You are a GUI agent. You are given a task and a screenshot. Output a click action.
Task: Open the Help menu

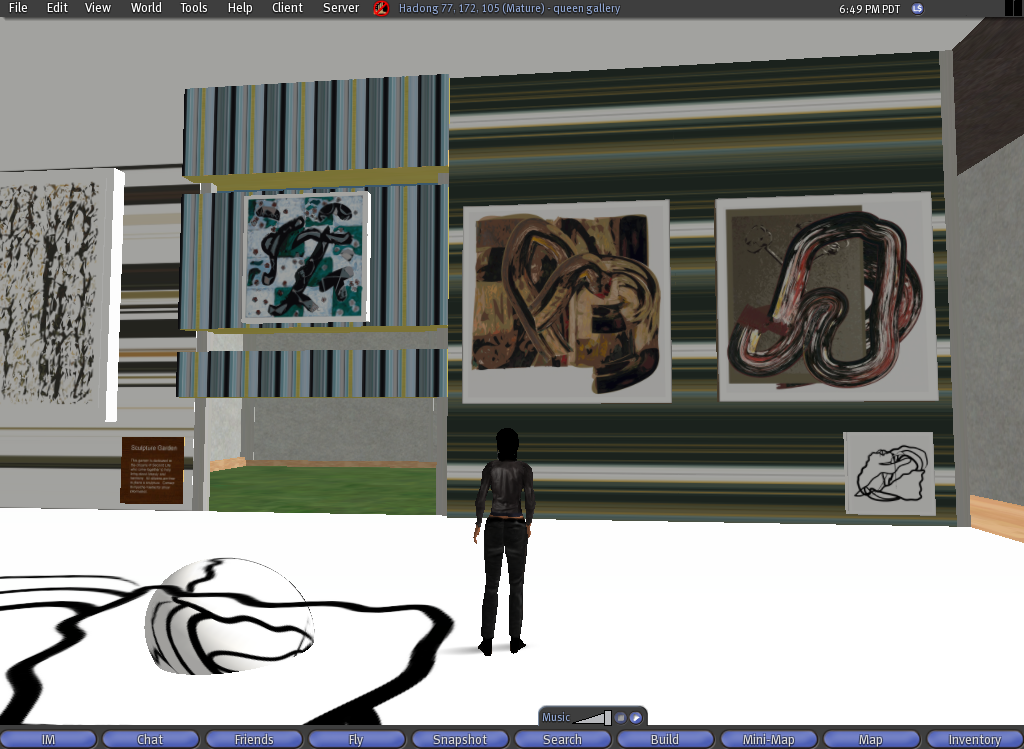240,8
